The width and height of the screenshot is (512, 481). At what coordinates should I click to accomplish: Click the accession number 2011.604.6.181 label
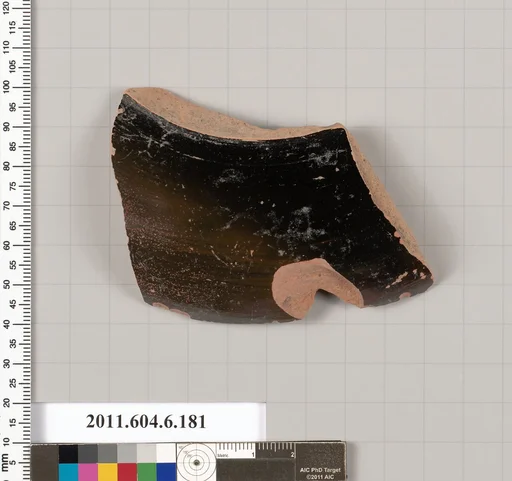click(146, 422)
